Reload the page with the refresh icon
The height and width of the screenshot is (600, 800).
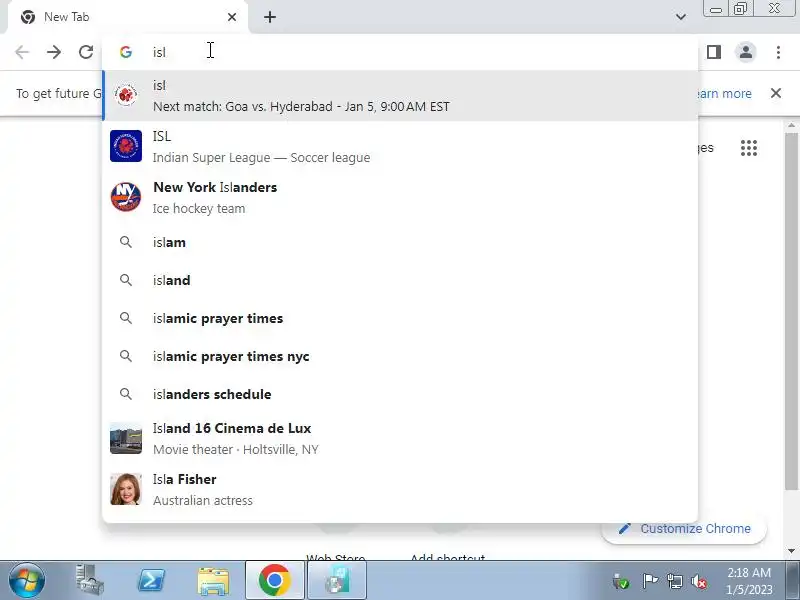[86, 52]
